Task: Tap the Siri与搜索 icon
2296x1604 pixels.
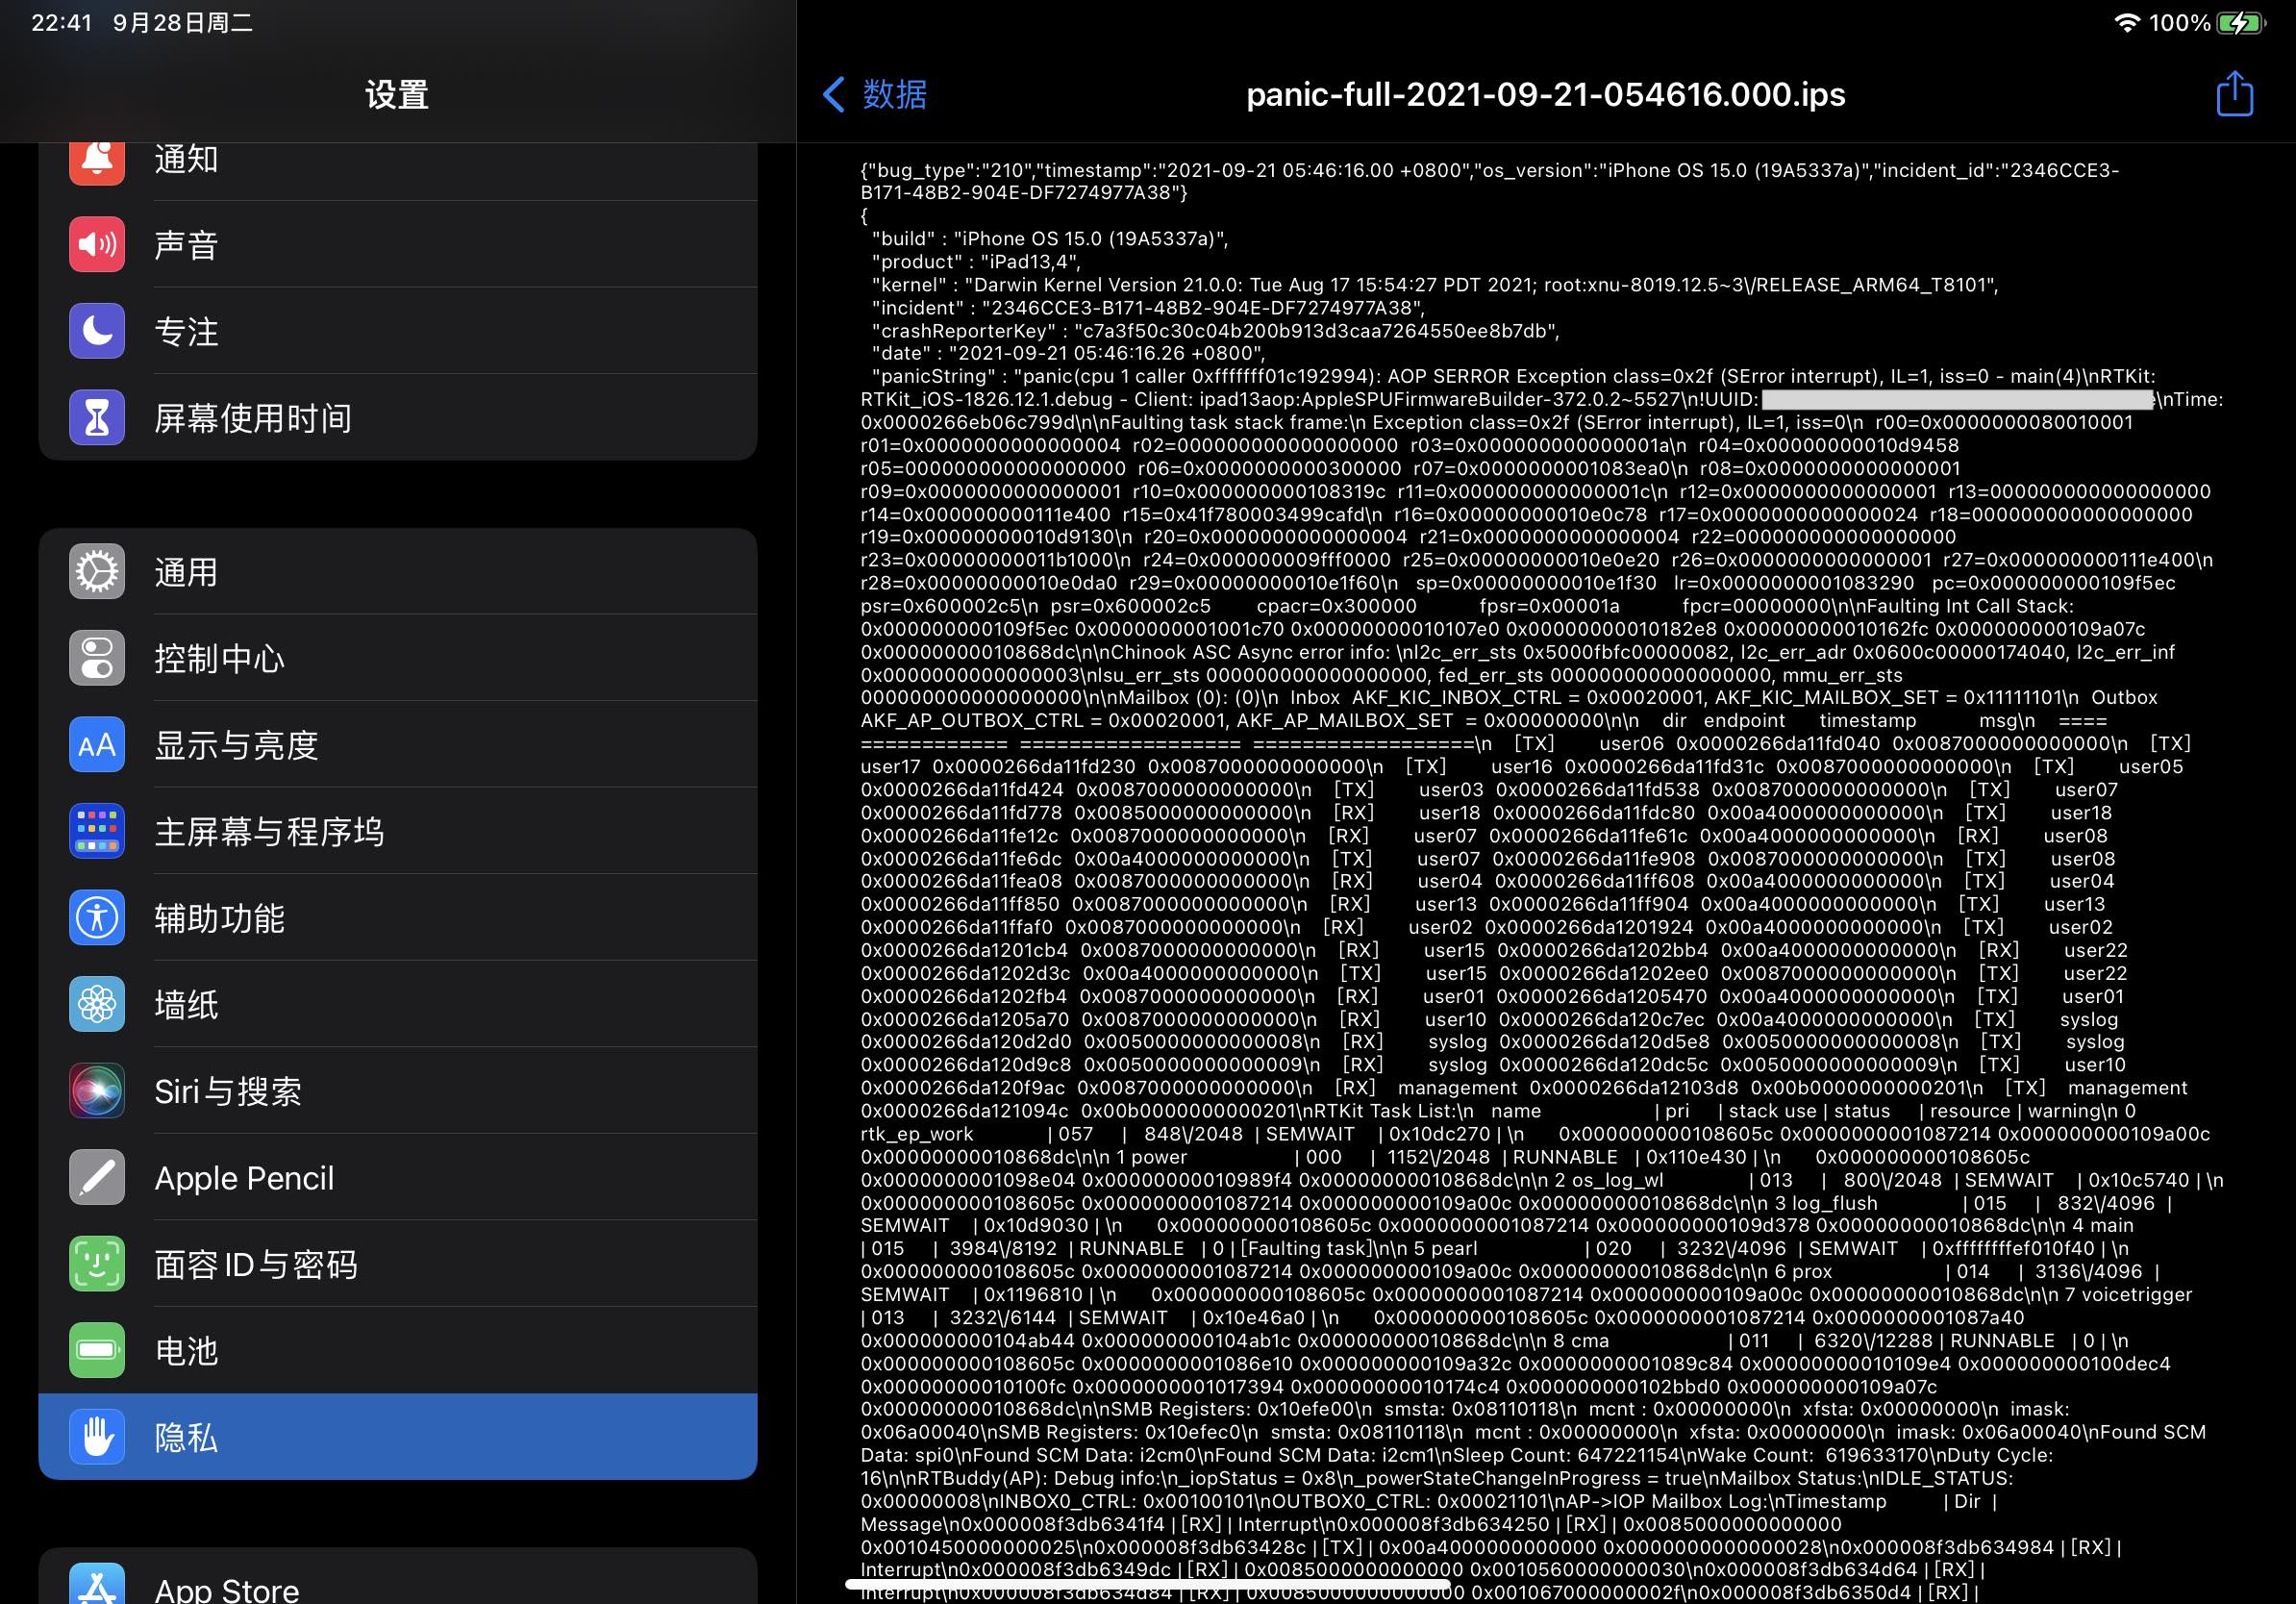Action: coord(97,1091)
